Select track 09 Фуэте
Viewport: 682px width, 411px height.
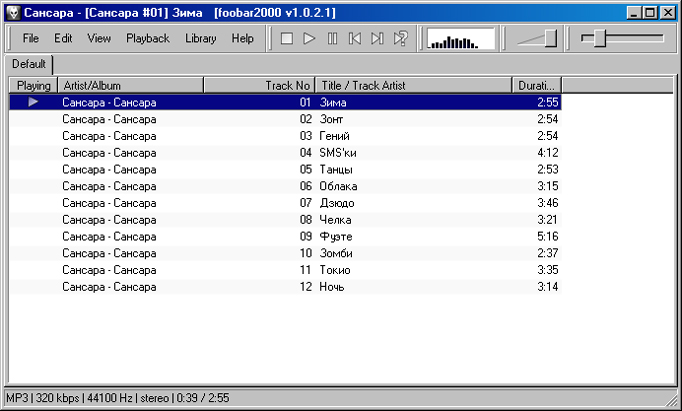285,236
